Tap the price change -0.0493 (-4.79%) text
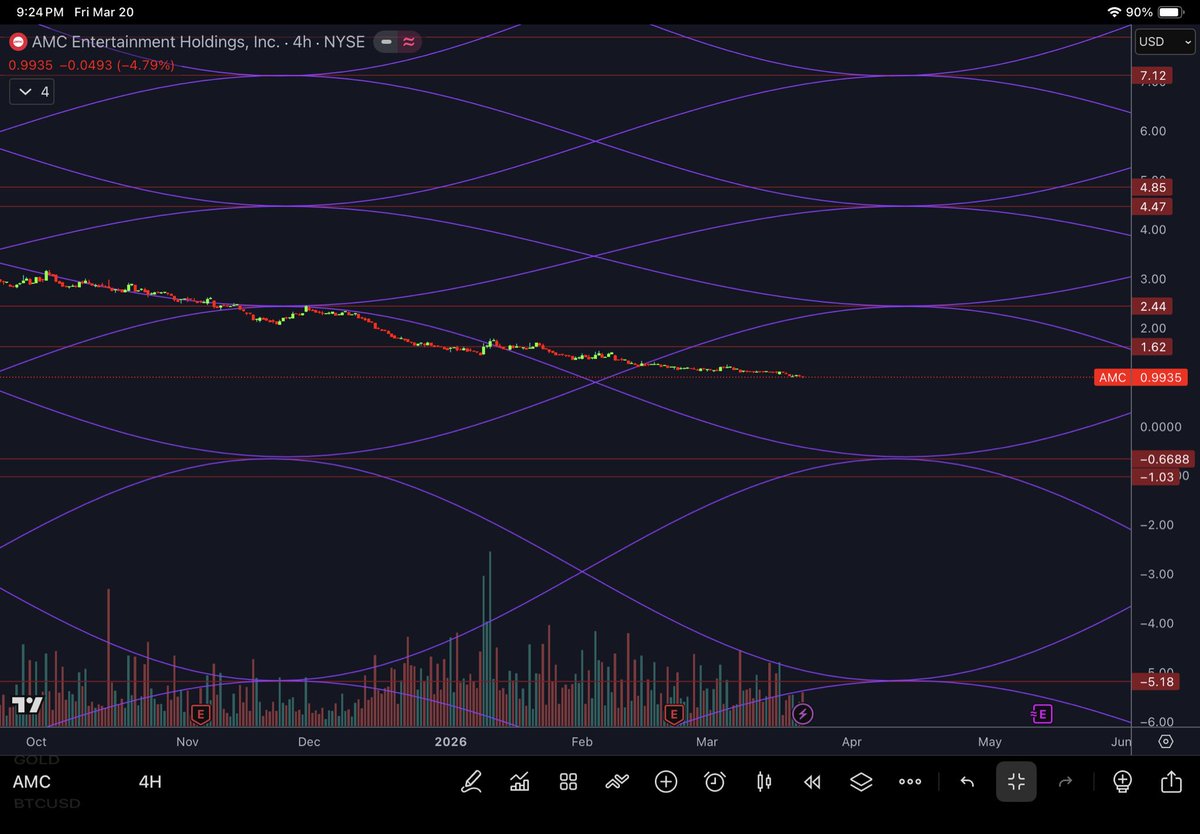Screen dimensions: 1200x834 pyautogui.click(x=116, y=65)
